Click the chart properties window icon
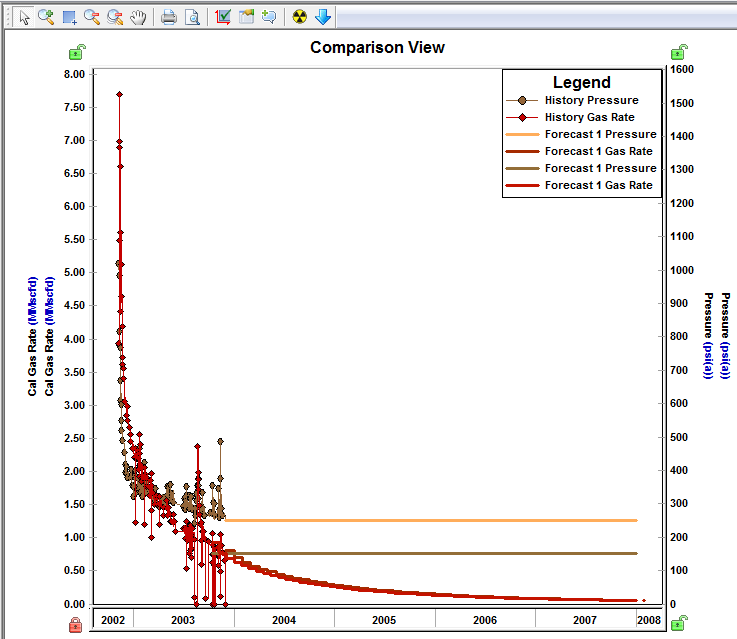Image resolution: width=737 pixels, height=639 pixels. click(246, 16)
